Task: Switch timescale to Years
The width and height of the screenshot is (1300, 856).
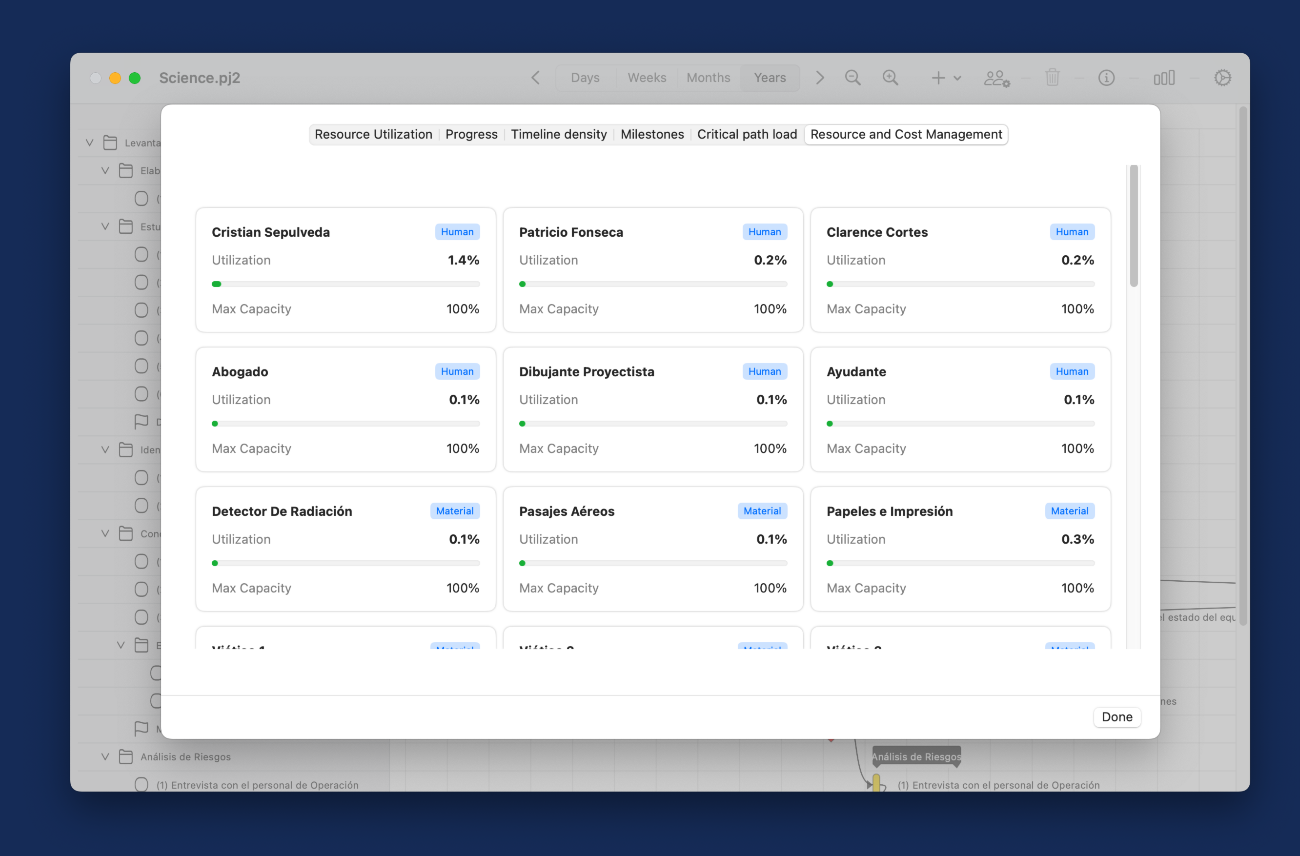Action: [x=770, y=78]
